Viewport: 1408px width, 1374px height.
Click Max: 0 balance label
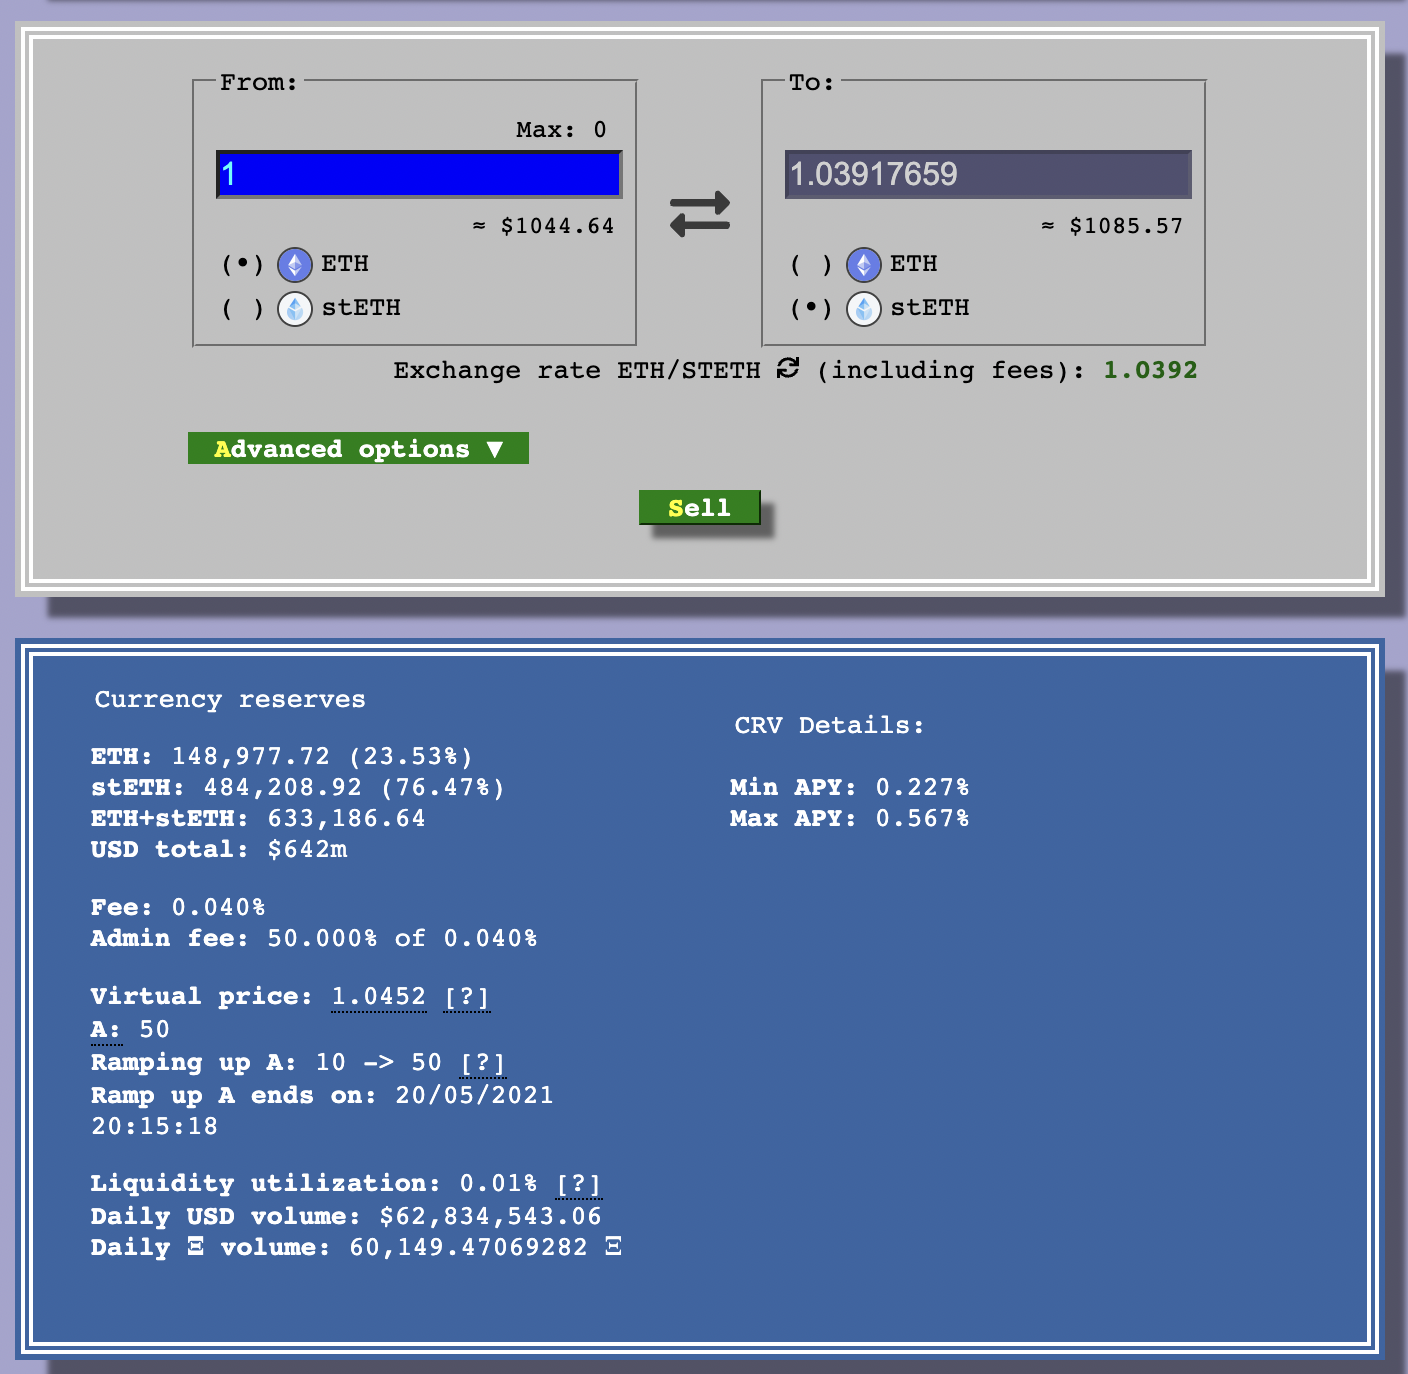[561, 130]
